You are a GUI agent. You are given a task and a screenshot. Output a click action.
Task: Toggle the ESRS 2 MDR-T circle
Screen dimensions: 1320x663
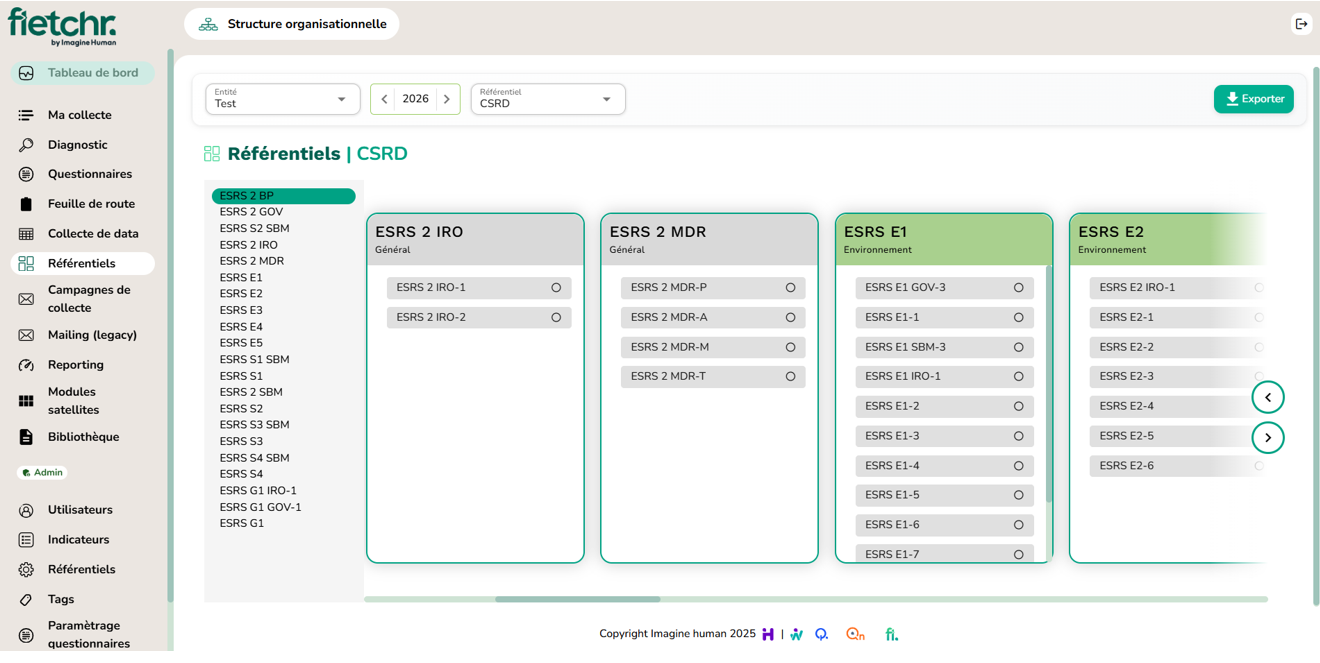point(790,377)
